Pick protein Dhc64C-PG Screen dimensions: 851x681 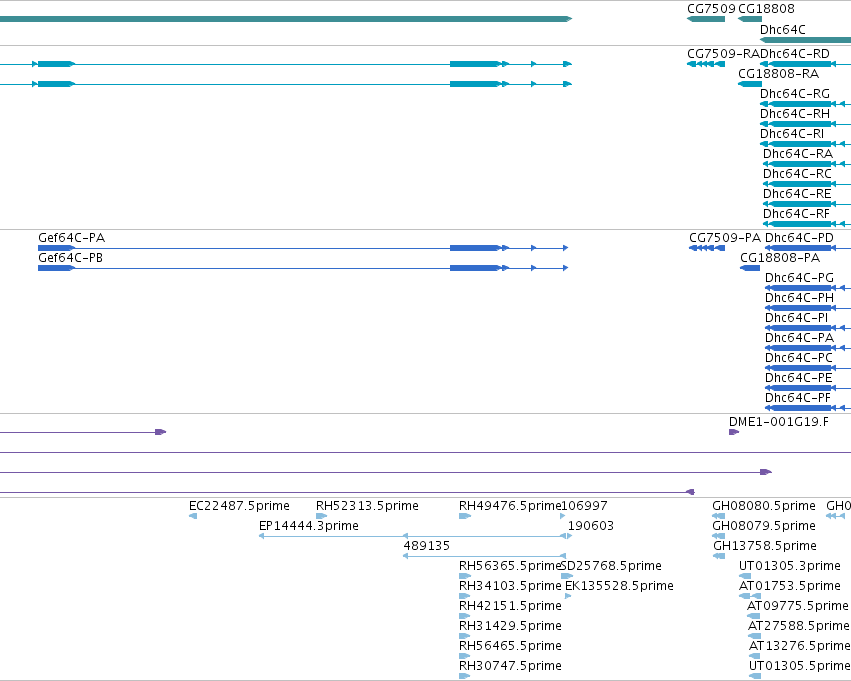point(799,278)
